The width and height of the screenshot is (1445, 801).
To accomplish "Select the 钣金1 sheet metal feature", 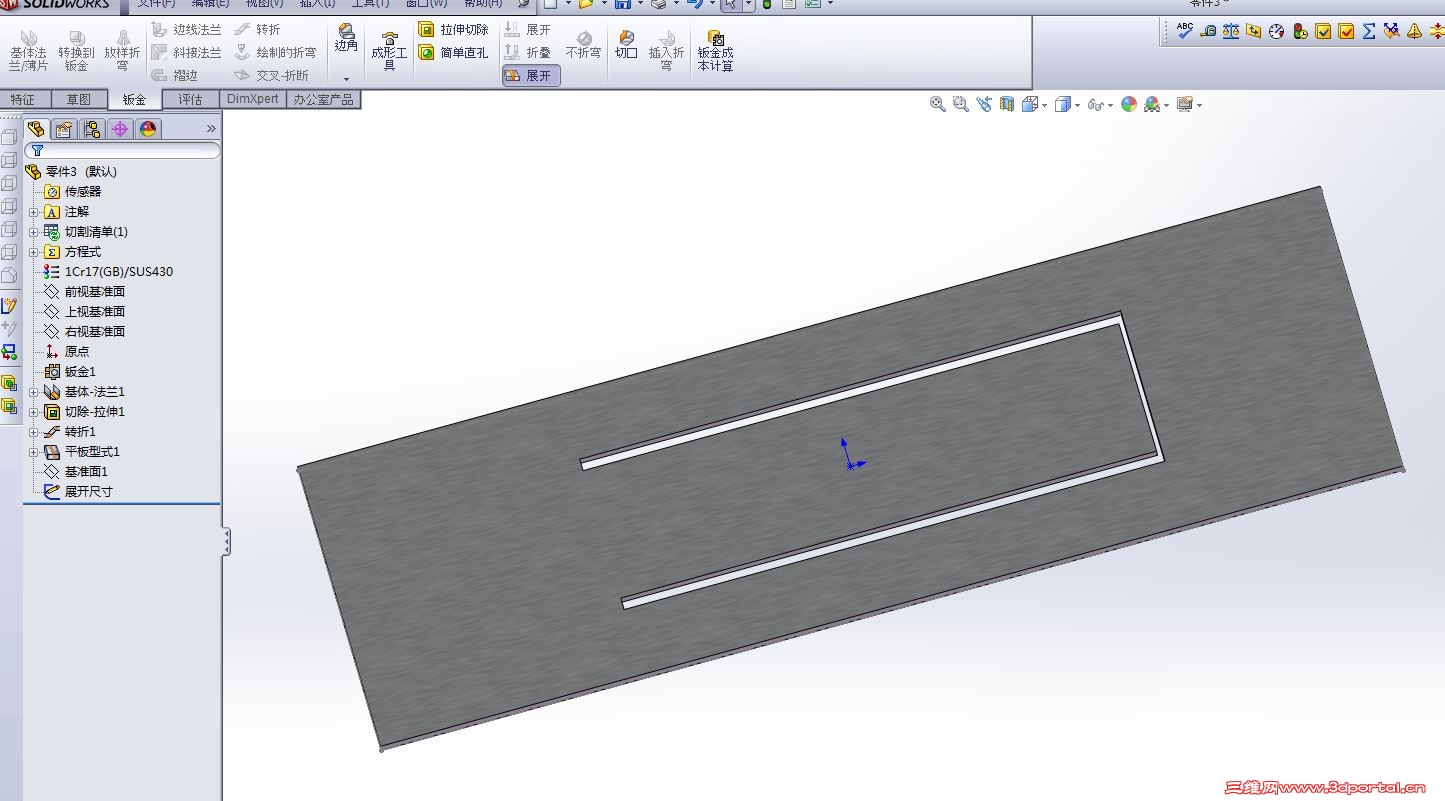I will click(70, 372).
